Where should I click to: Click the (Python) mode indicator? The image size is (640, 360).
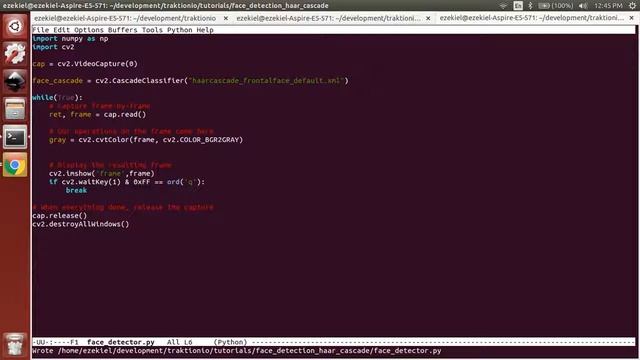click(230, 342)
